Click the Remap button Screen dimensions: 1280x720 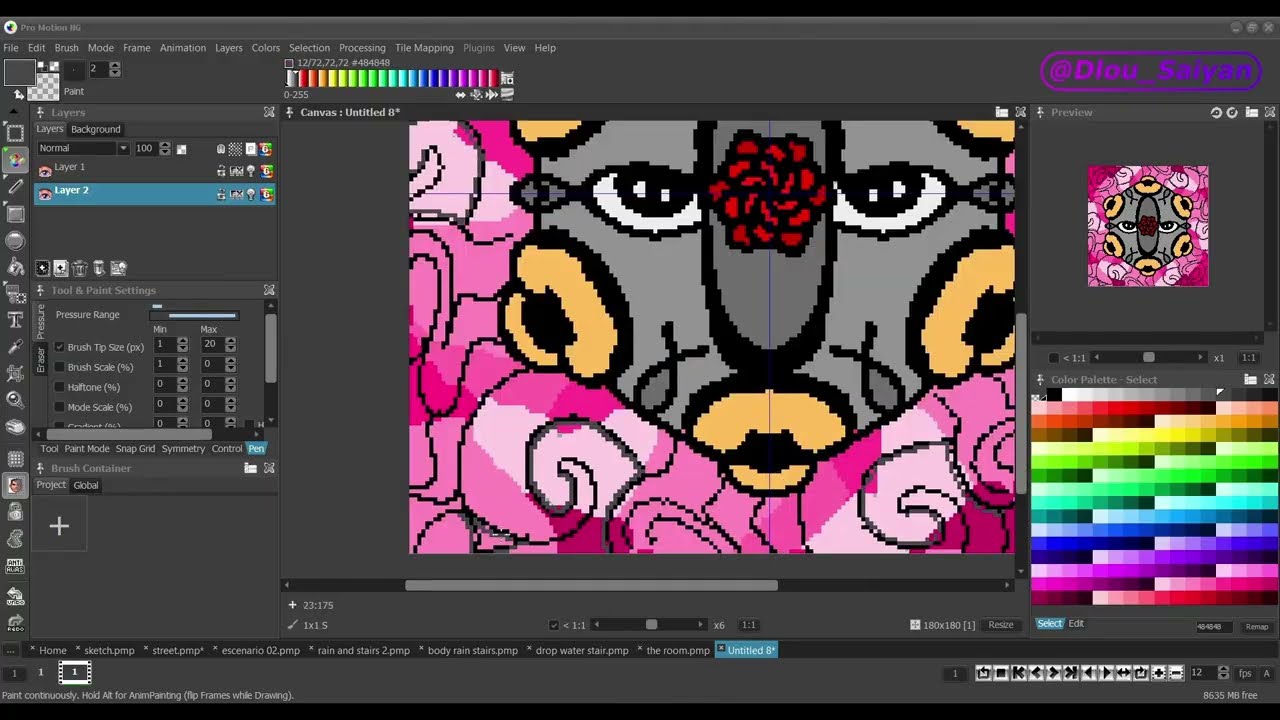[x=1257, y=627]
